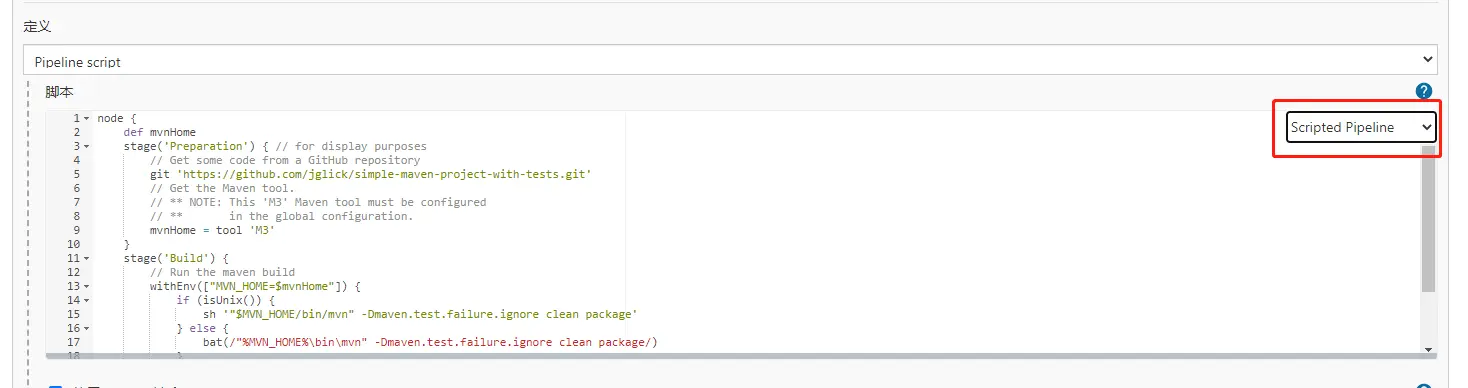This screenshot has height=388, width=1468.
Task: Open help icon beside the 脚本 label
Action: [1424, 91]
